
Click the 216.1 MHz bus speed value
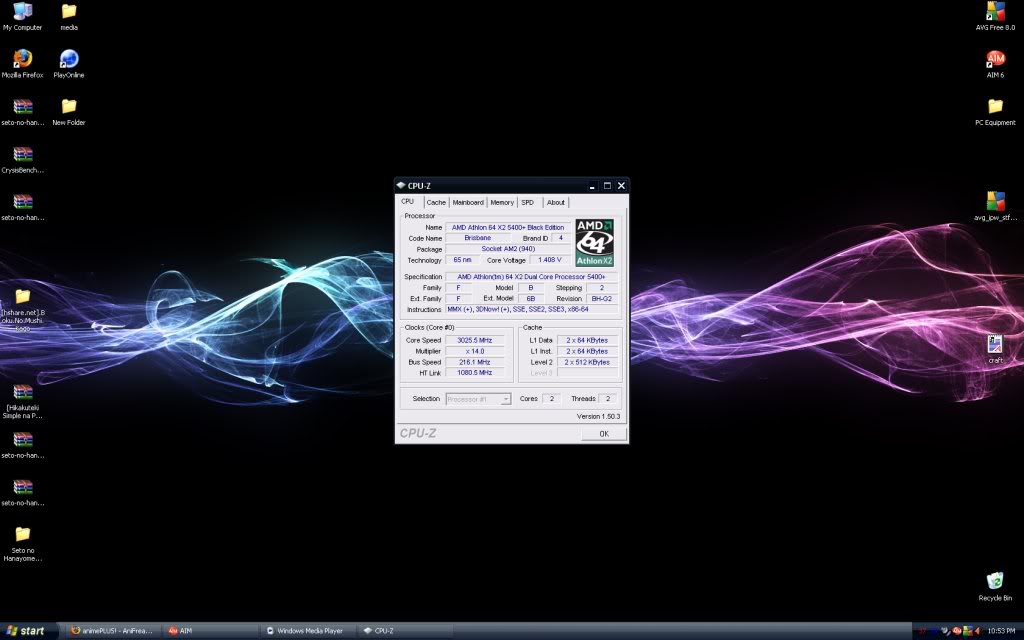pyautogui.click(x=475, y=362)
